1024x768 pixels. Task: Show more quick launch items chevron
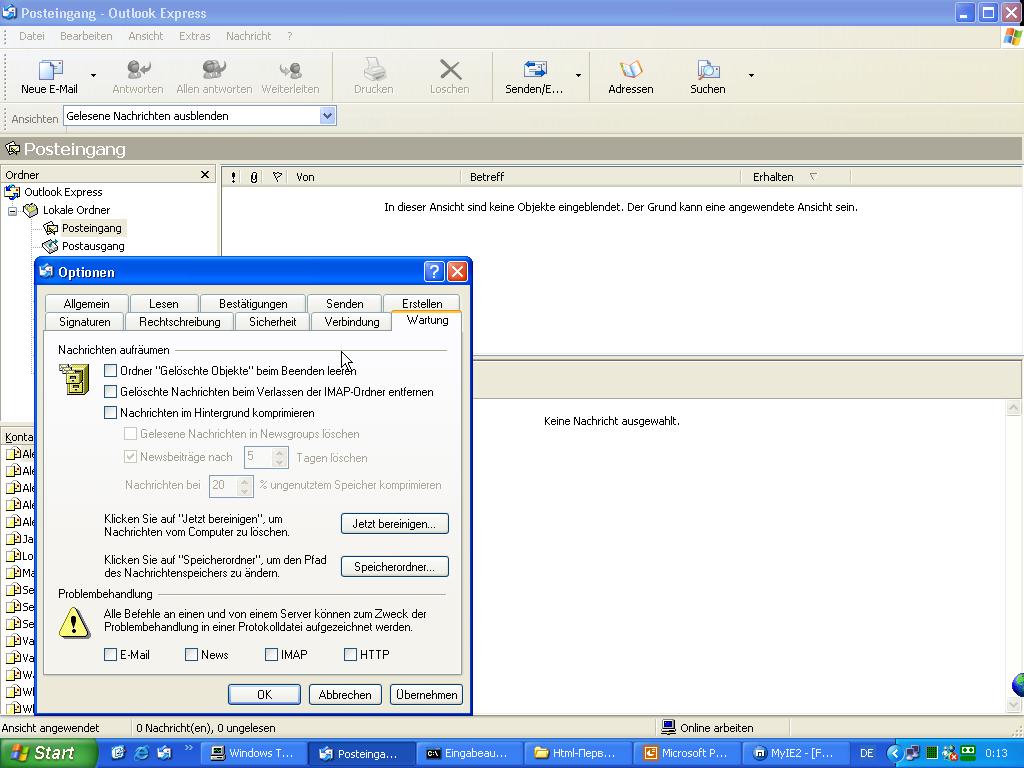189,748
